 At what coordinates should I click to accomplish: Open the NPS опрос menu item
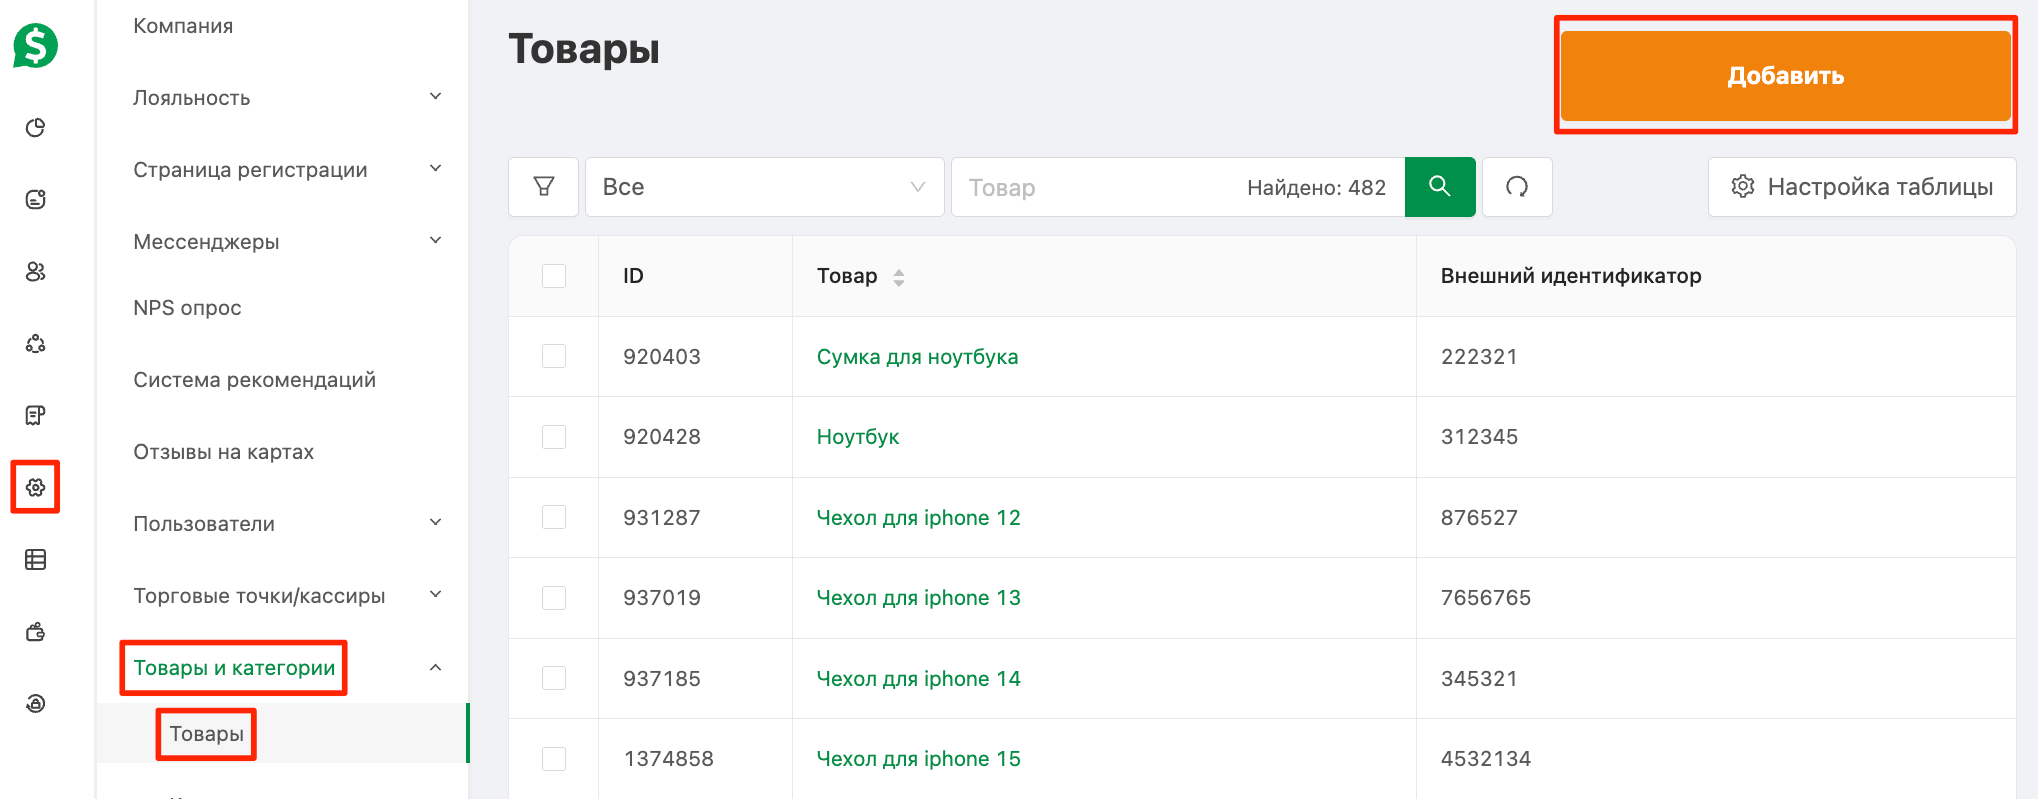point(188,308)
